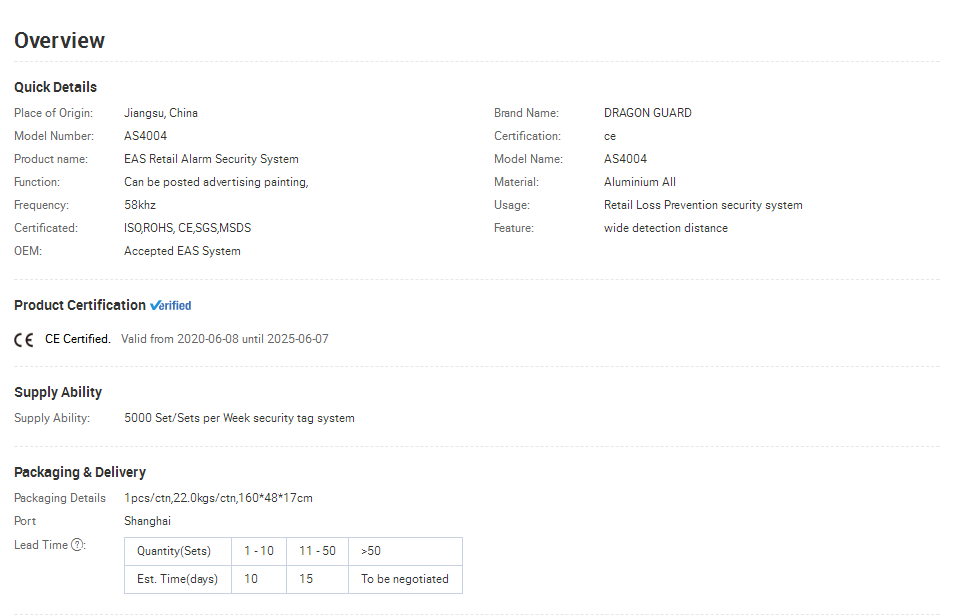This screenshot has width=953, height=616.
Task: Click the CE mark certification icon
Action: [24, 340]
